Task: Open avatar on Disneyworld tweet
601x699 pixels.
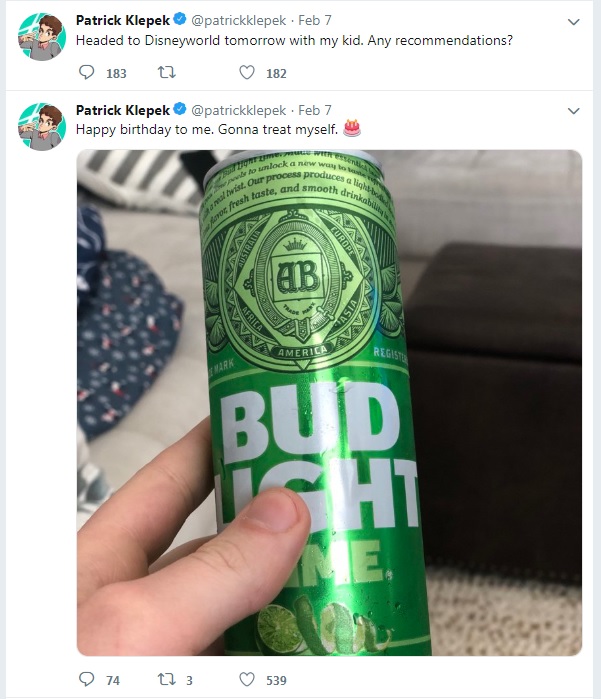Action: coord(42,37)
